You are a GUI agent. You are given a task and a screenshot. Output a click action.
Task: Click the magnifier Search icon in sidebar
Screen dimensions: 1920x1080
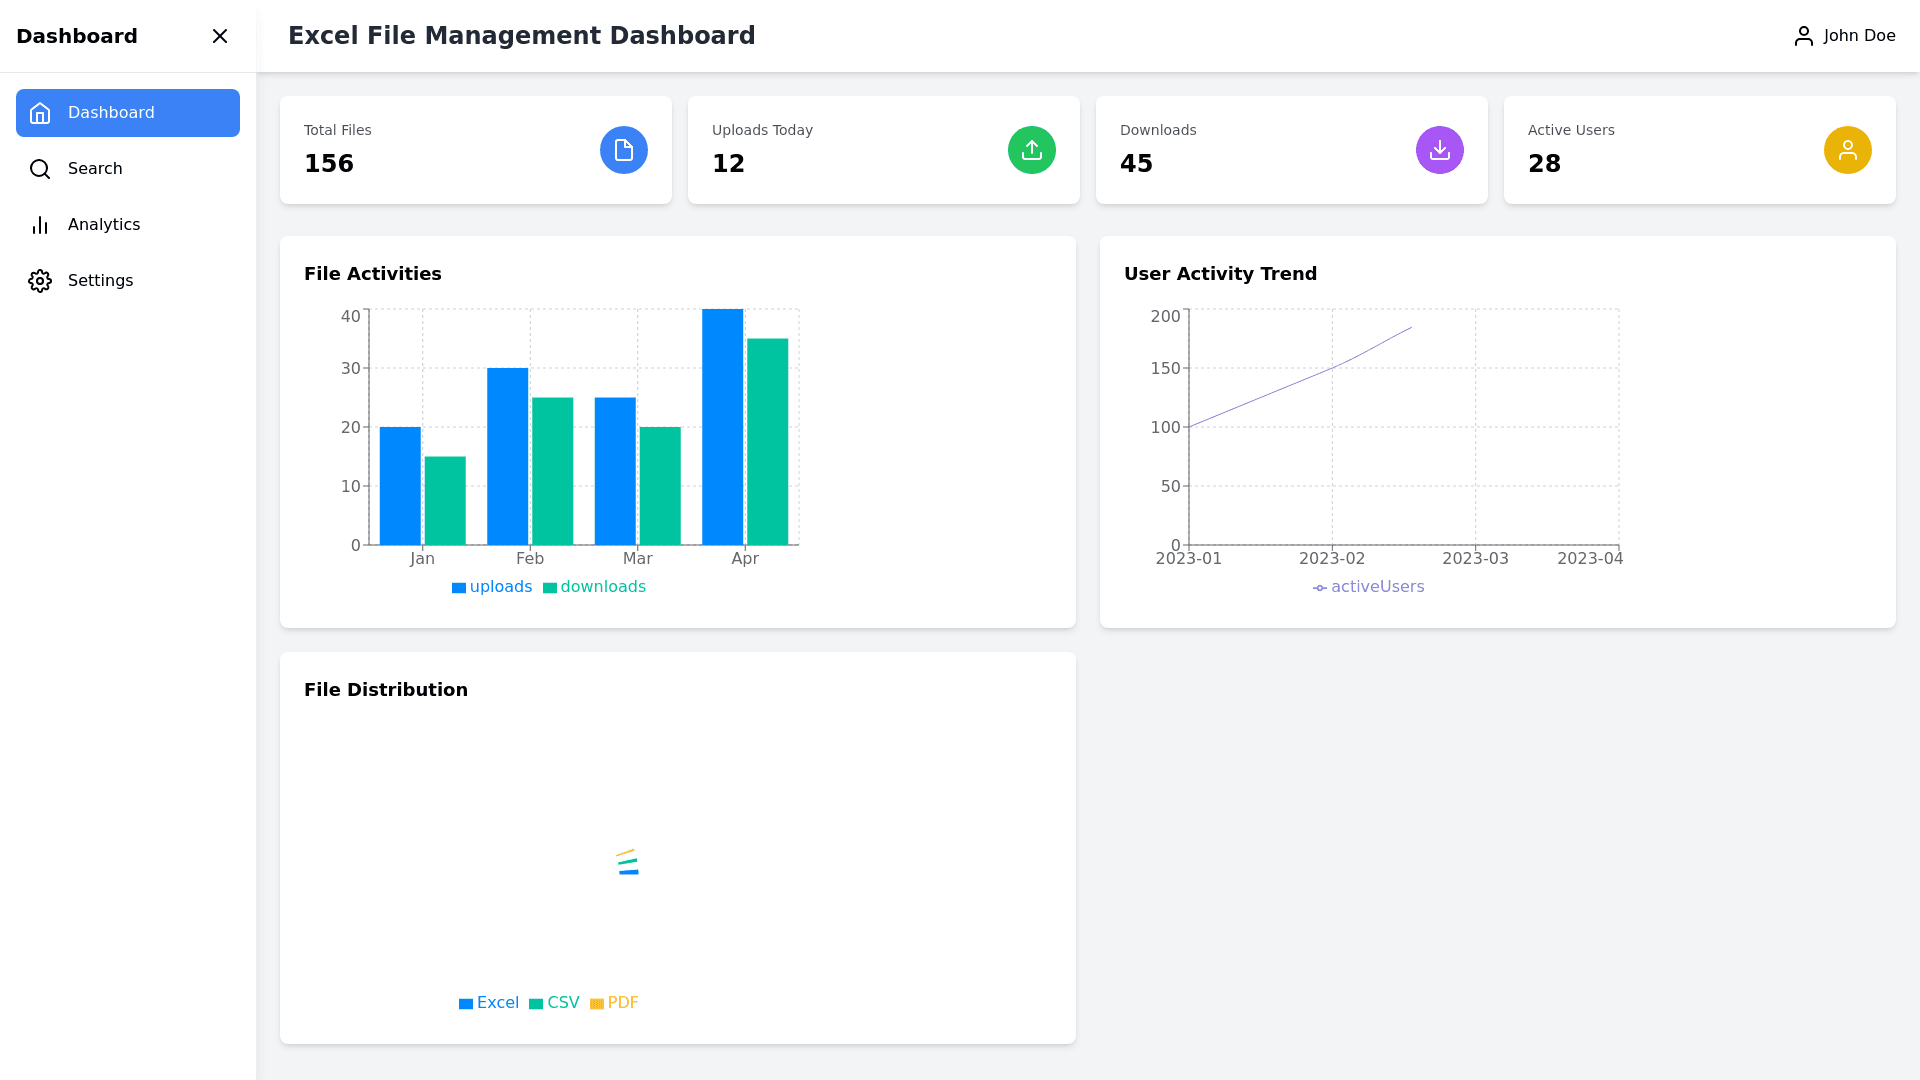(x=40, y=169)
